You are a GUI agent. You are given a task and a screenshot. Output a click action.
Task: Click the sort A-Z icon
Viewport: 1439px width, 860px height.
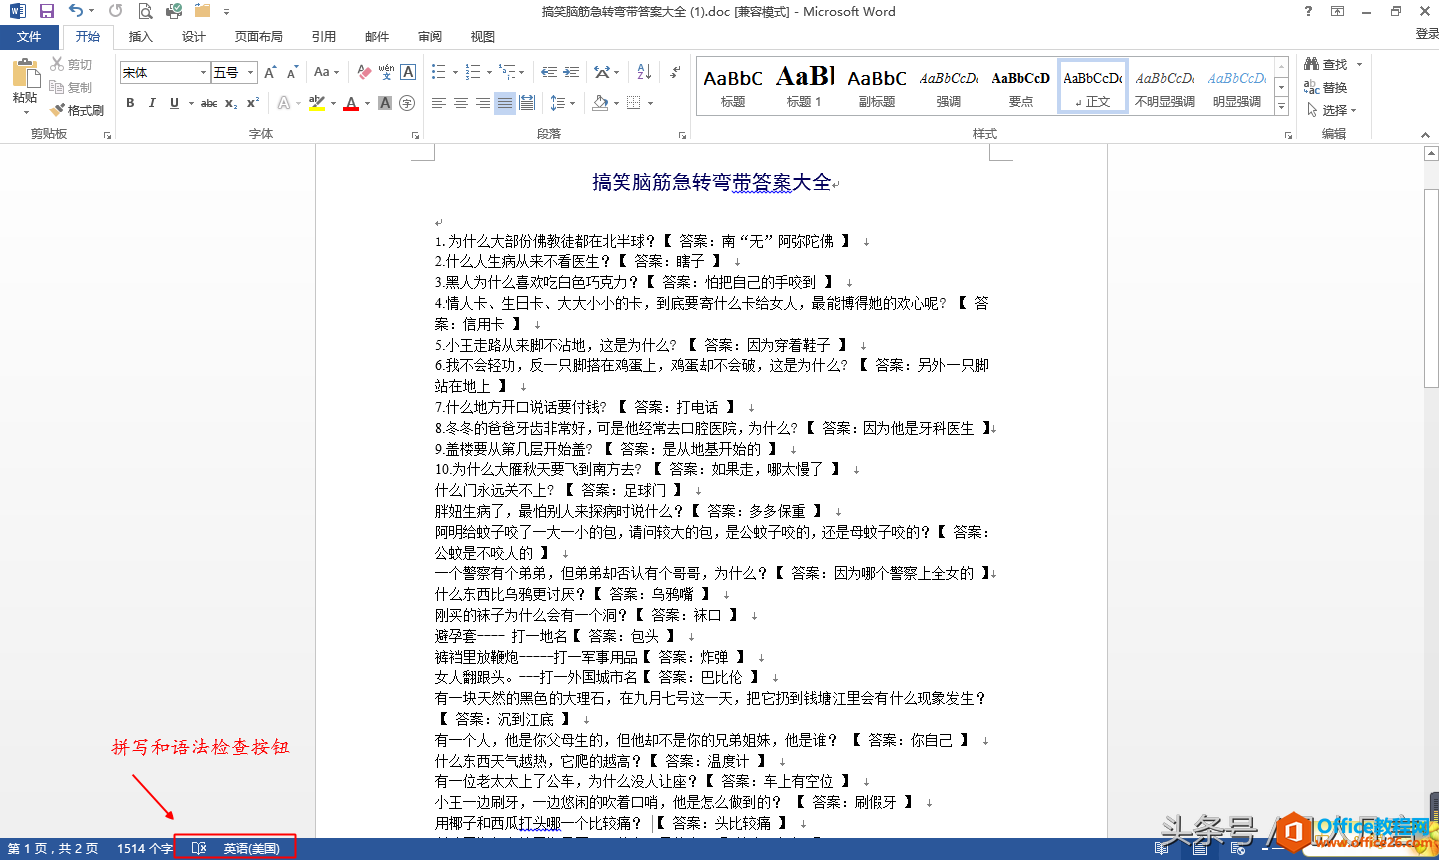pyautogui.click(x=644, y=72)
